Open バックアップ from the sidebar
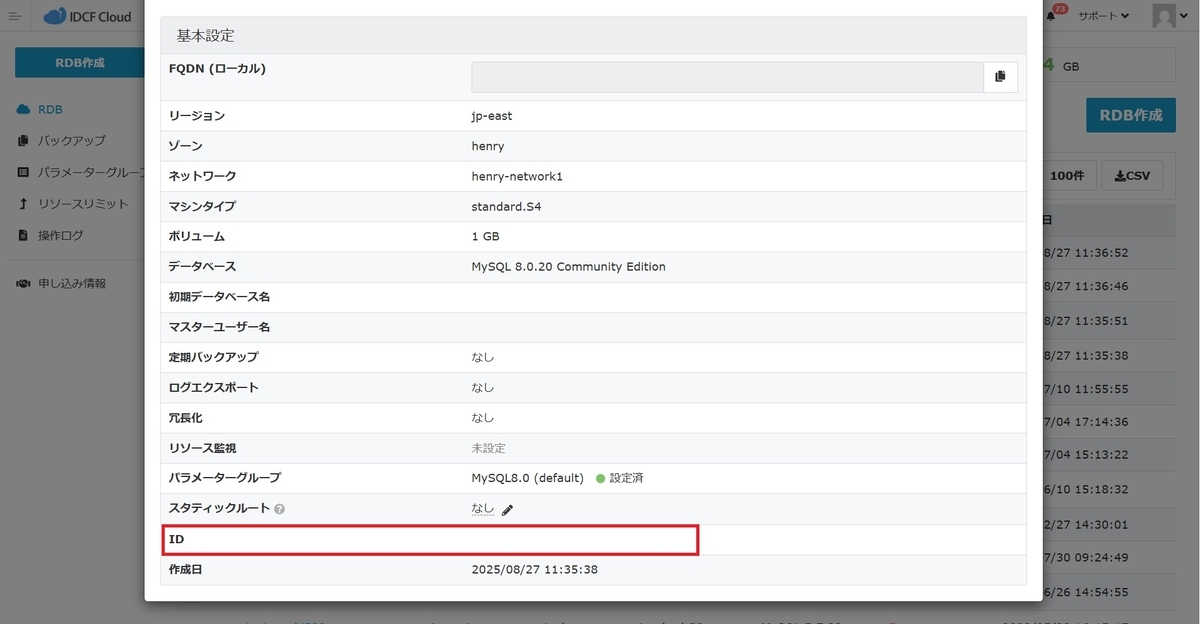Viewport: 1200px width, 624px height. pyautogui.click(x=74, y=140)
